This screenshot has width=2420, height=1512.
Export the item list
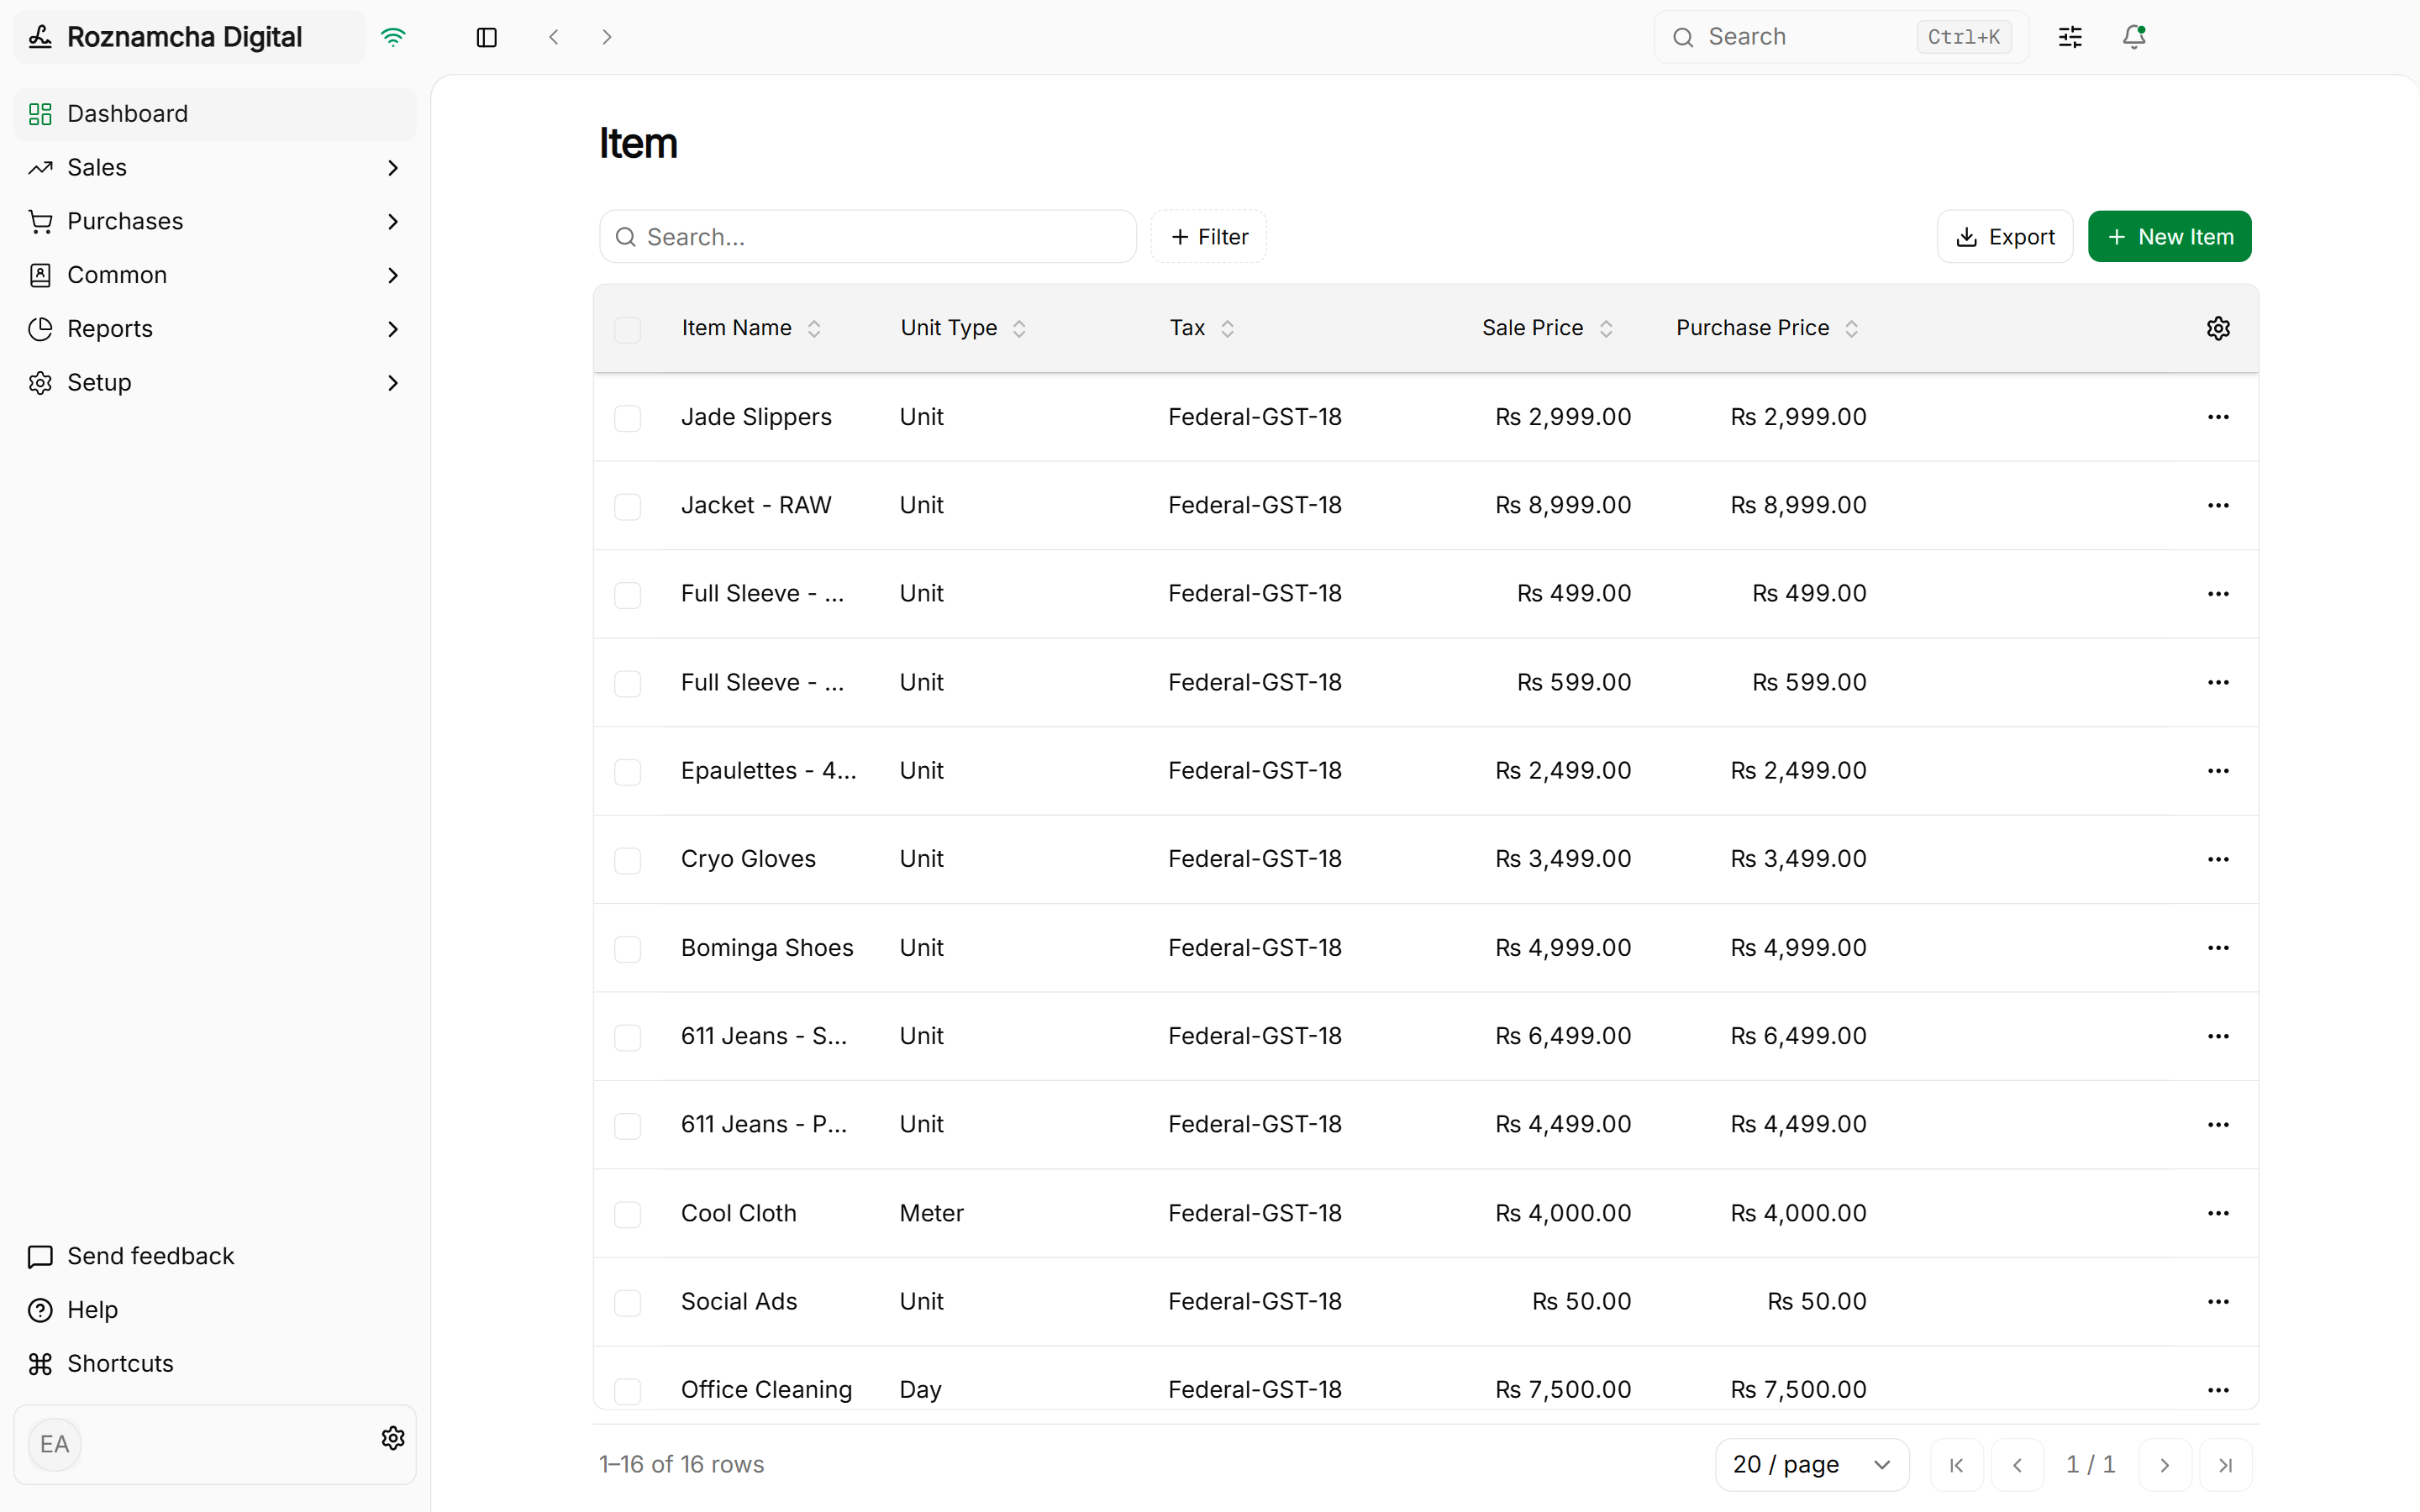tap(2004, 237)
